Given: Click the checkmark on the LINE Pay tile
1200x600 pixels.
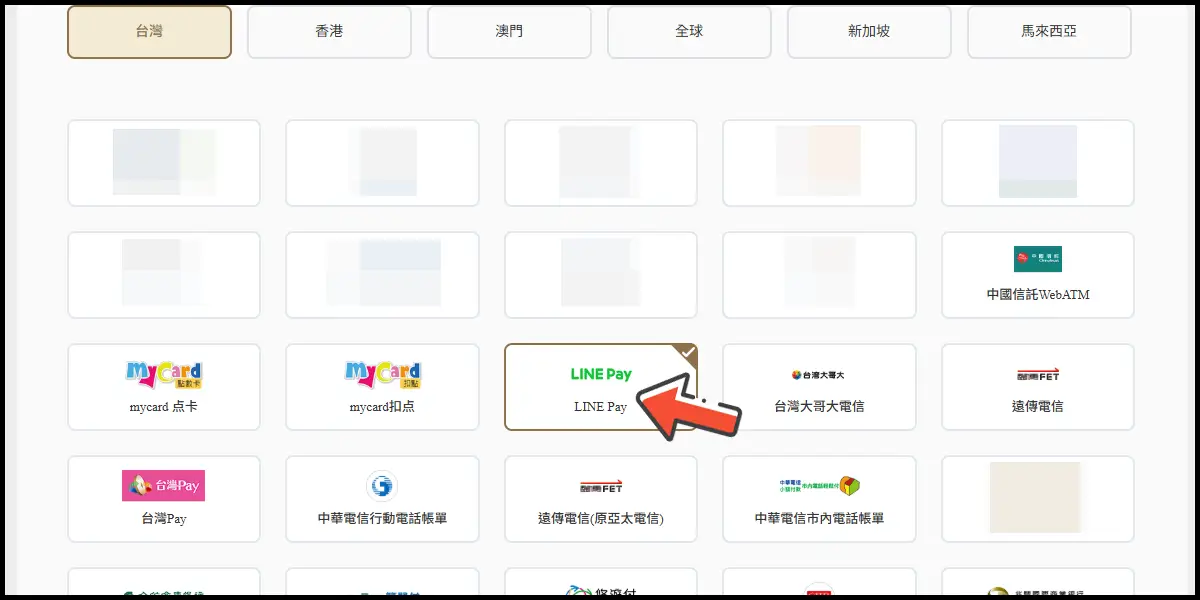Looking at the screenshot, I should (687, 352).
